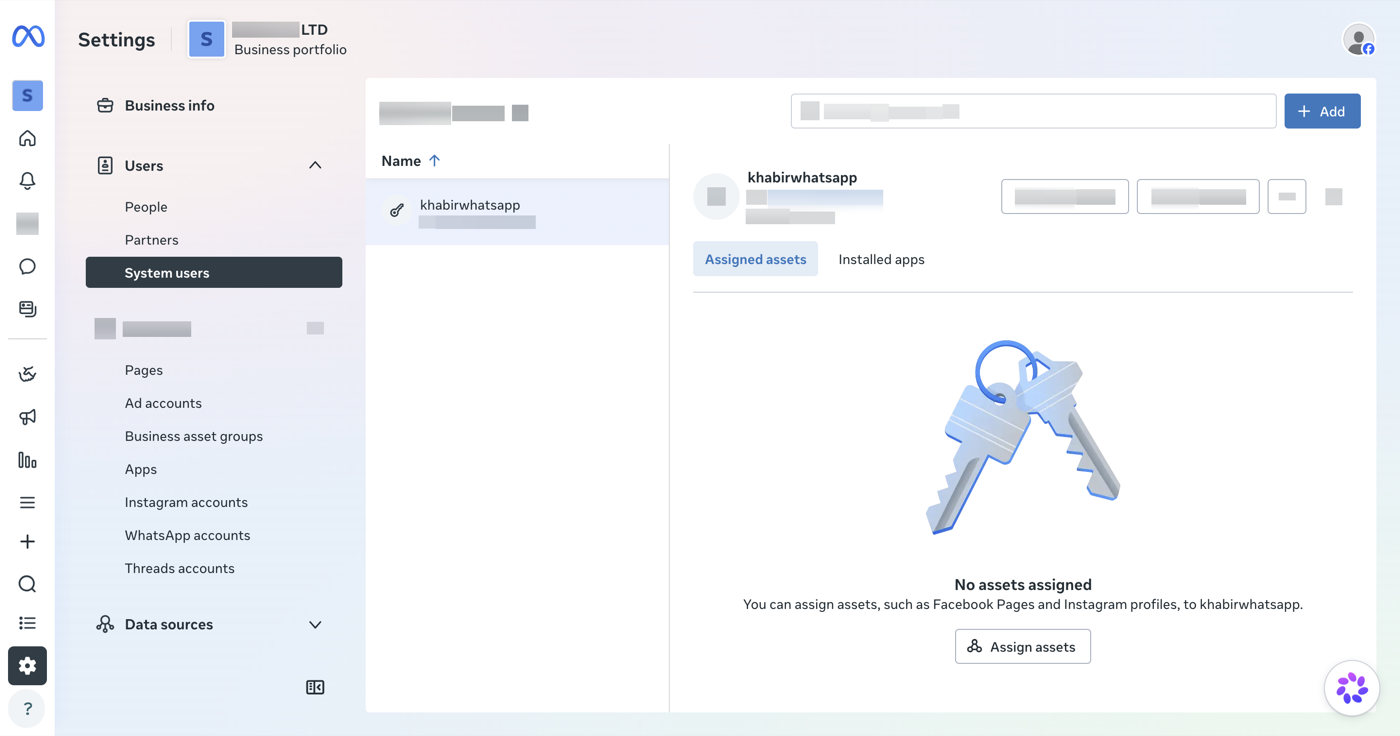Open Ad accounts in the sidebar
1400x736 pixels.
pyautogui.click(x=163, y=403)
